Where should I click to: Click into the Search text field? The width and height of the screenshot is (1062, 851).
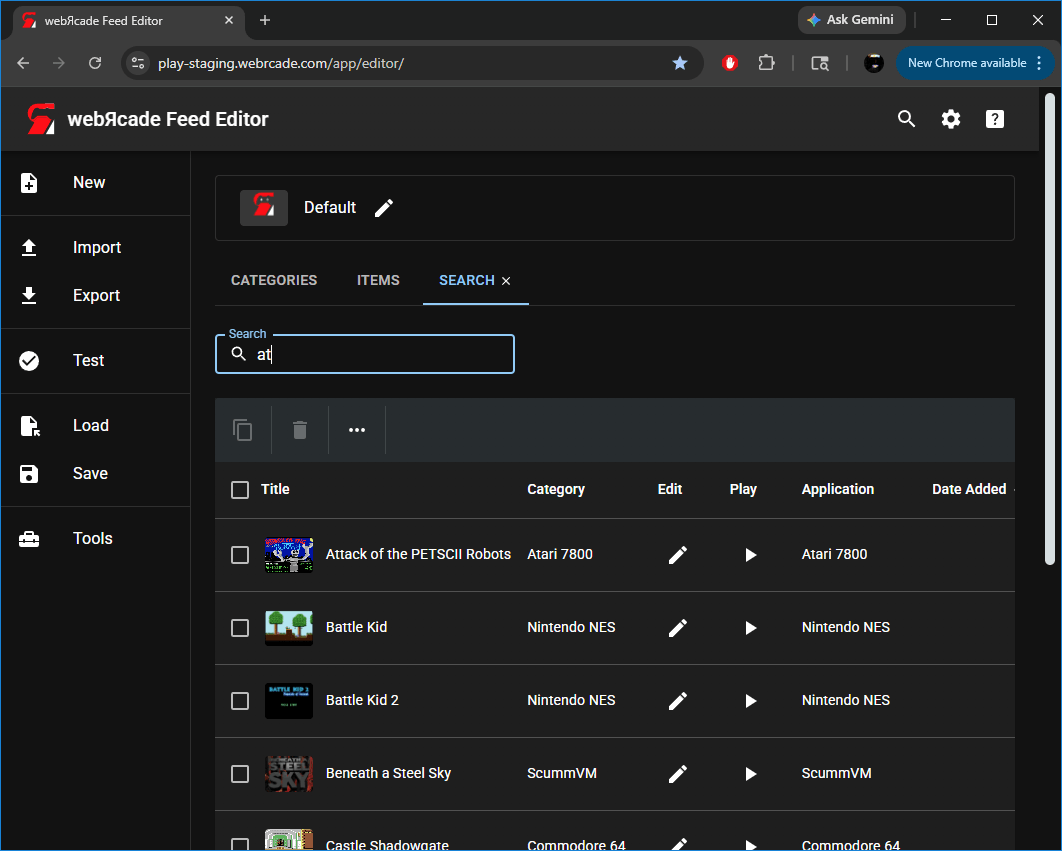pos(380,355)
